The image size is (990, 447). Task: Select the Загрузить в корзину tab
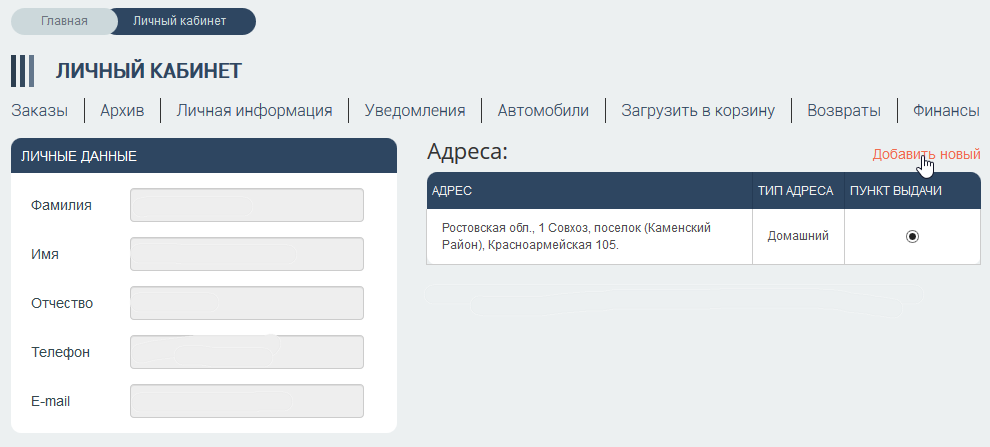[698, 111]
